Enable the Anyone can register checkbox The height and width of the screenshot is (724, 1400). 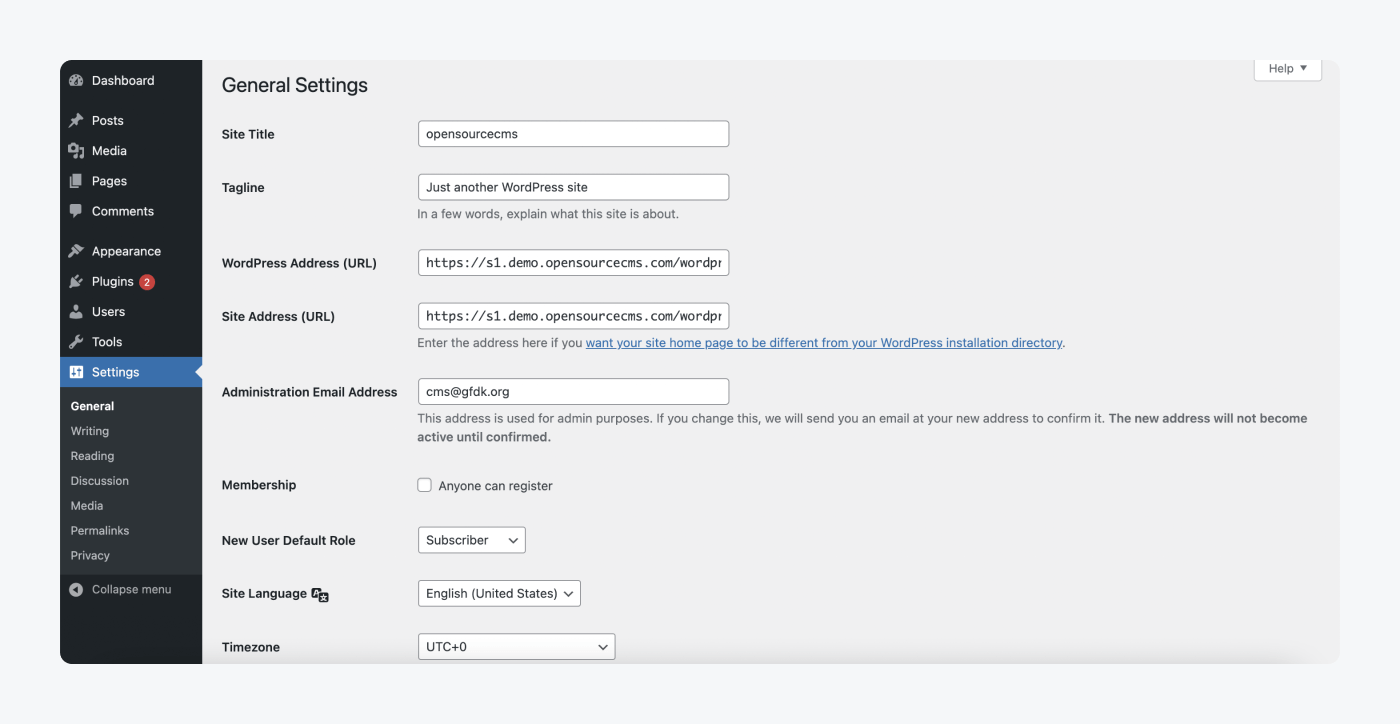[424, 484]
